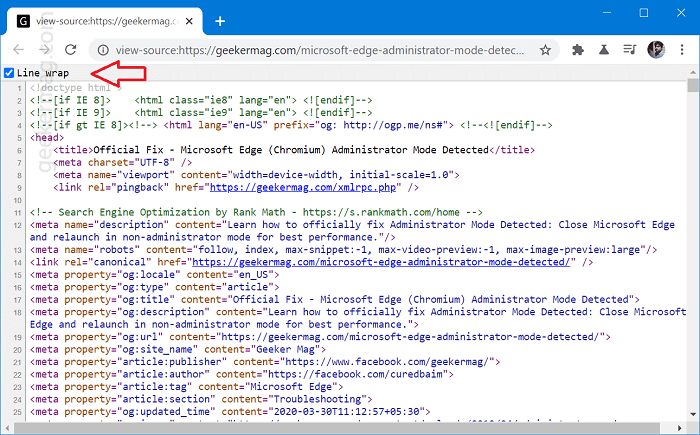This screenshot has height=435, width=700.
Task: Click the html lang="en-US" line 4
Action: [x=291, y=125]
